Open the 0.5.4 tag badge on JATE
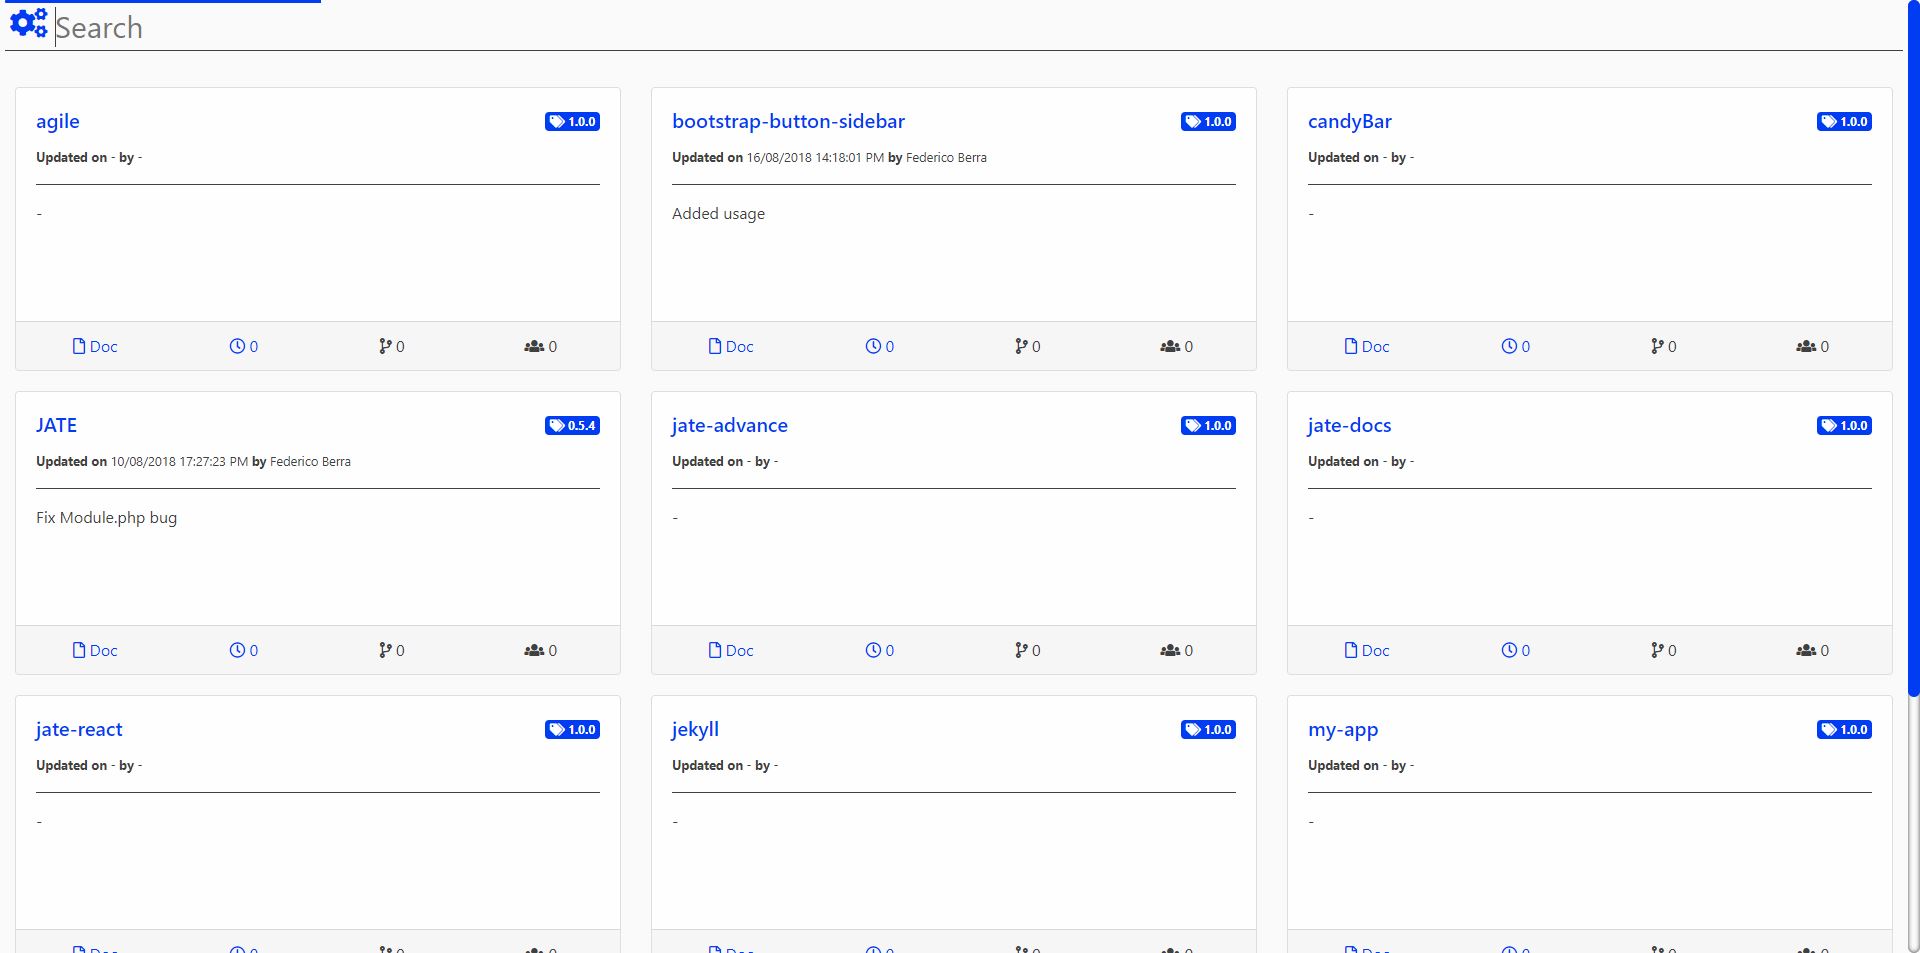 572,425
